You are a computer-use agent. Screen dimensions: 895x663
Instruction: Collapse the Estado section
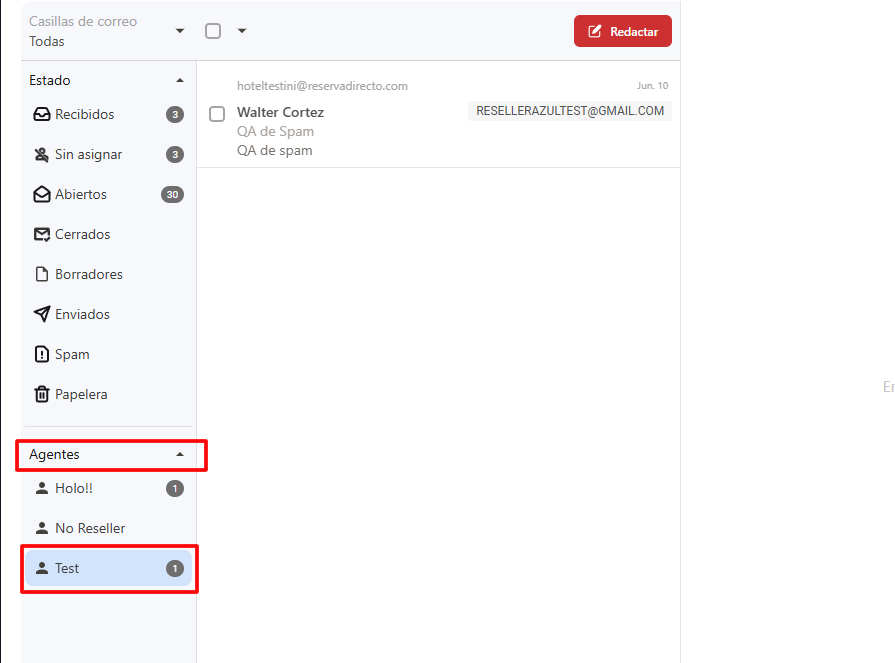[180, 80]
